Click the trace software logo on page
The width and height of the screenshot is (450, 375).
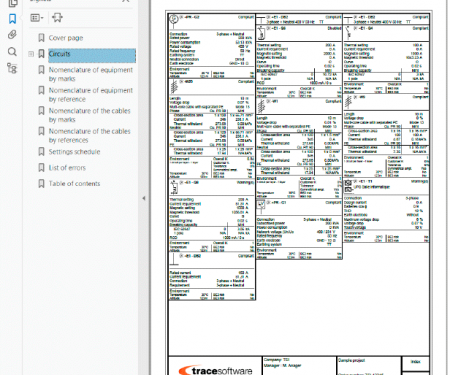[x=215, y=370]
